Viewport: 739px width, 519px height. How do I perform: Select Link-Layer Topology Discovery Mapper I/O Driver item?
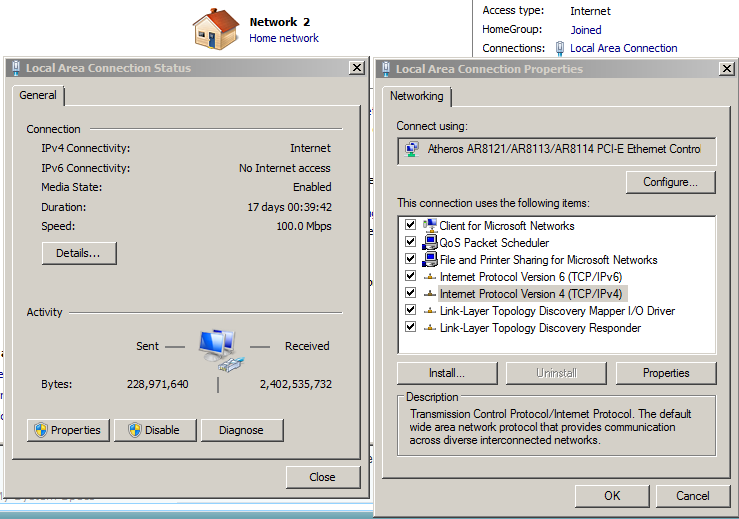point(557,311)
